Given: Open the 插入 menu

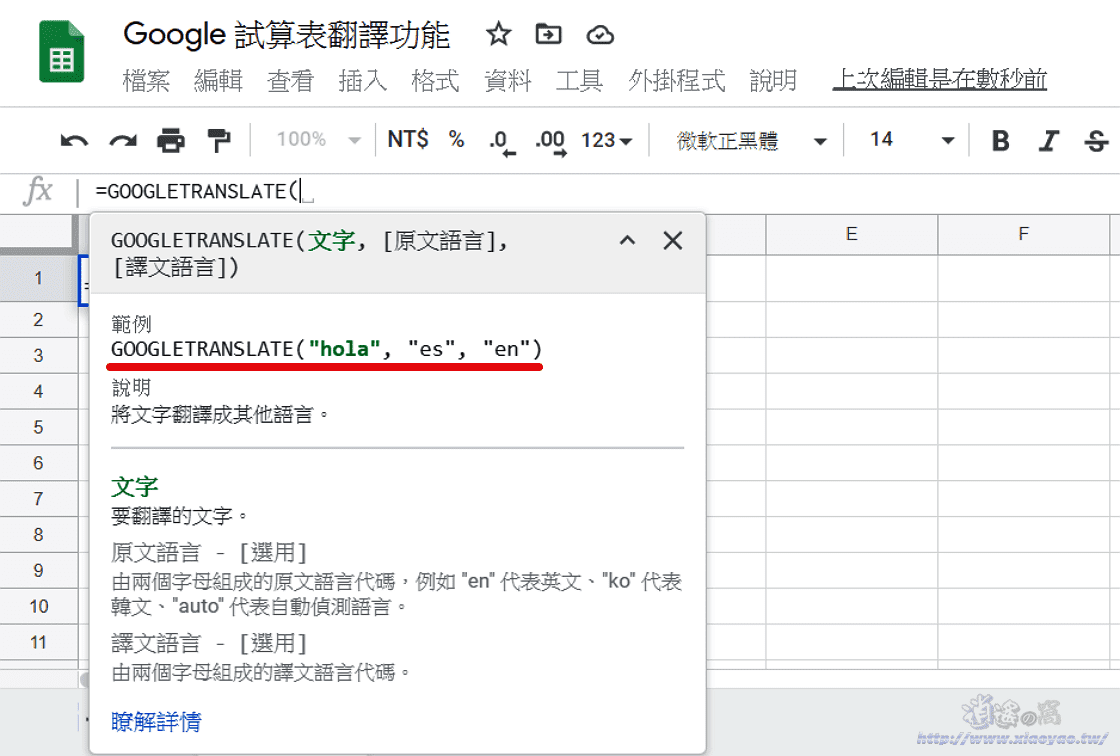Looking at the screenshot, I should click(x=363, y=81).
